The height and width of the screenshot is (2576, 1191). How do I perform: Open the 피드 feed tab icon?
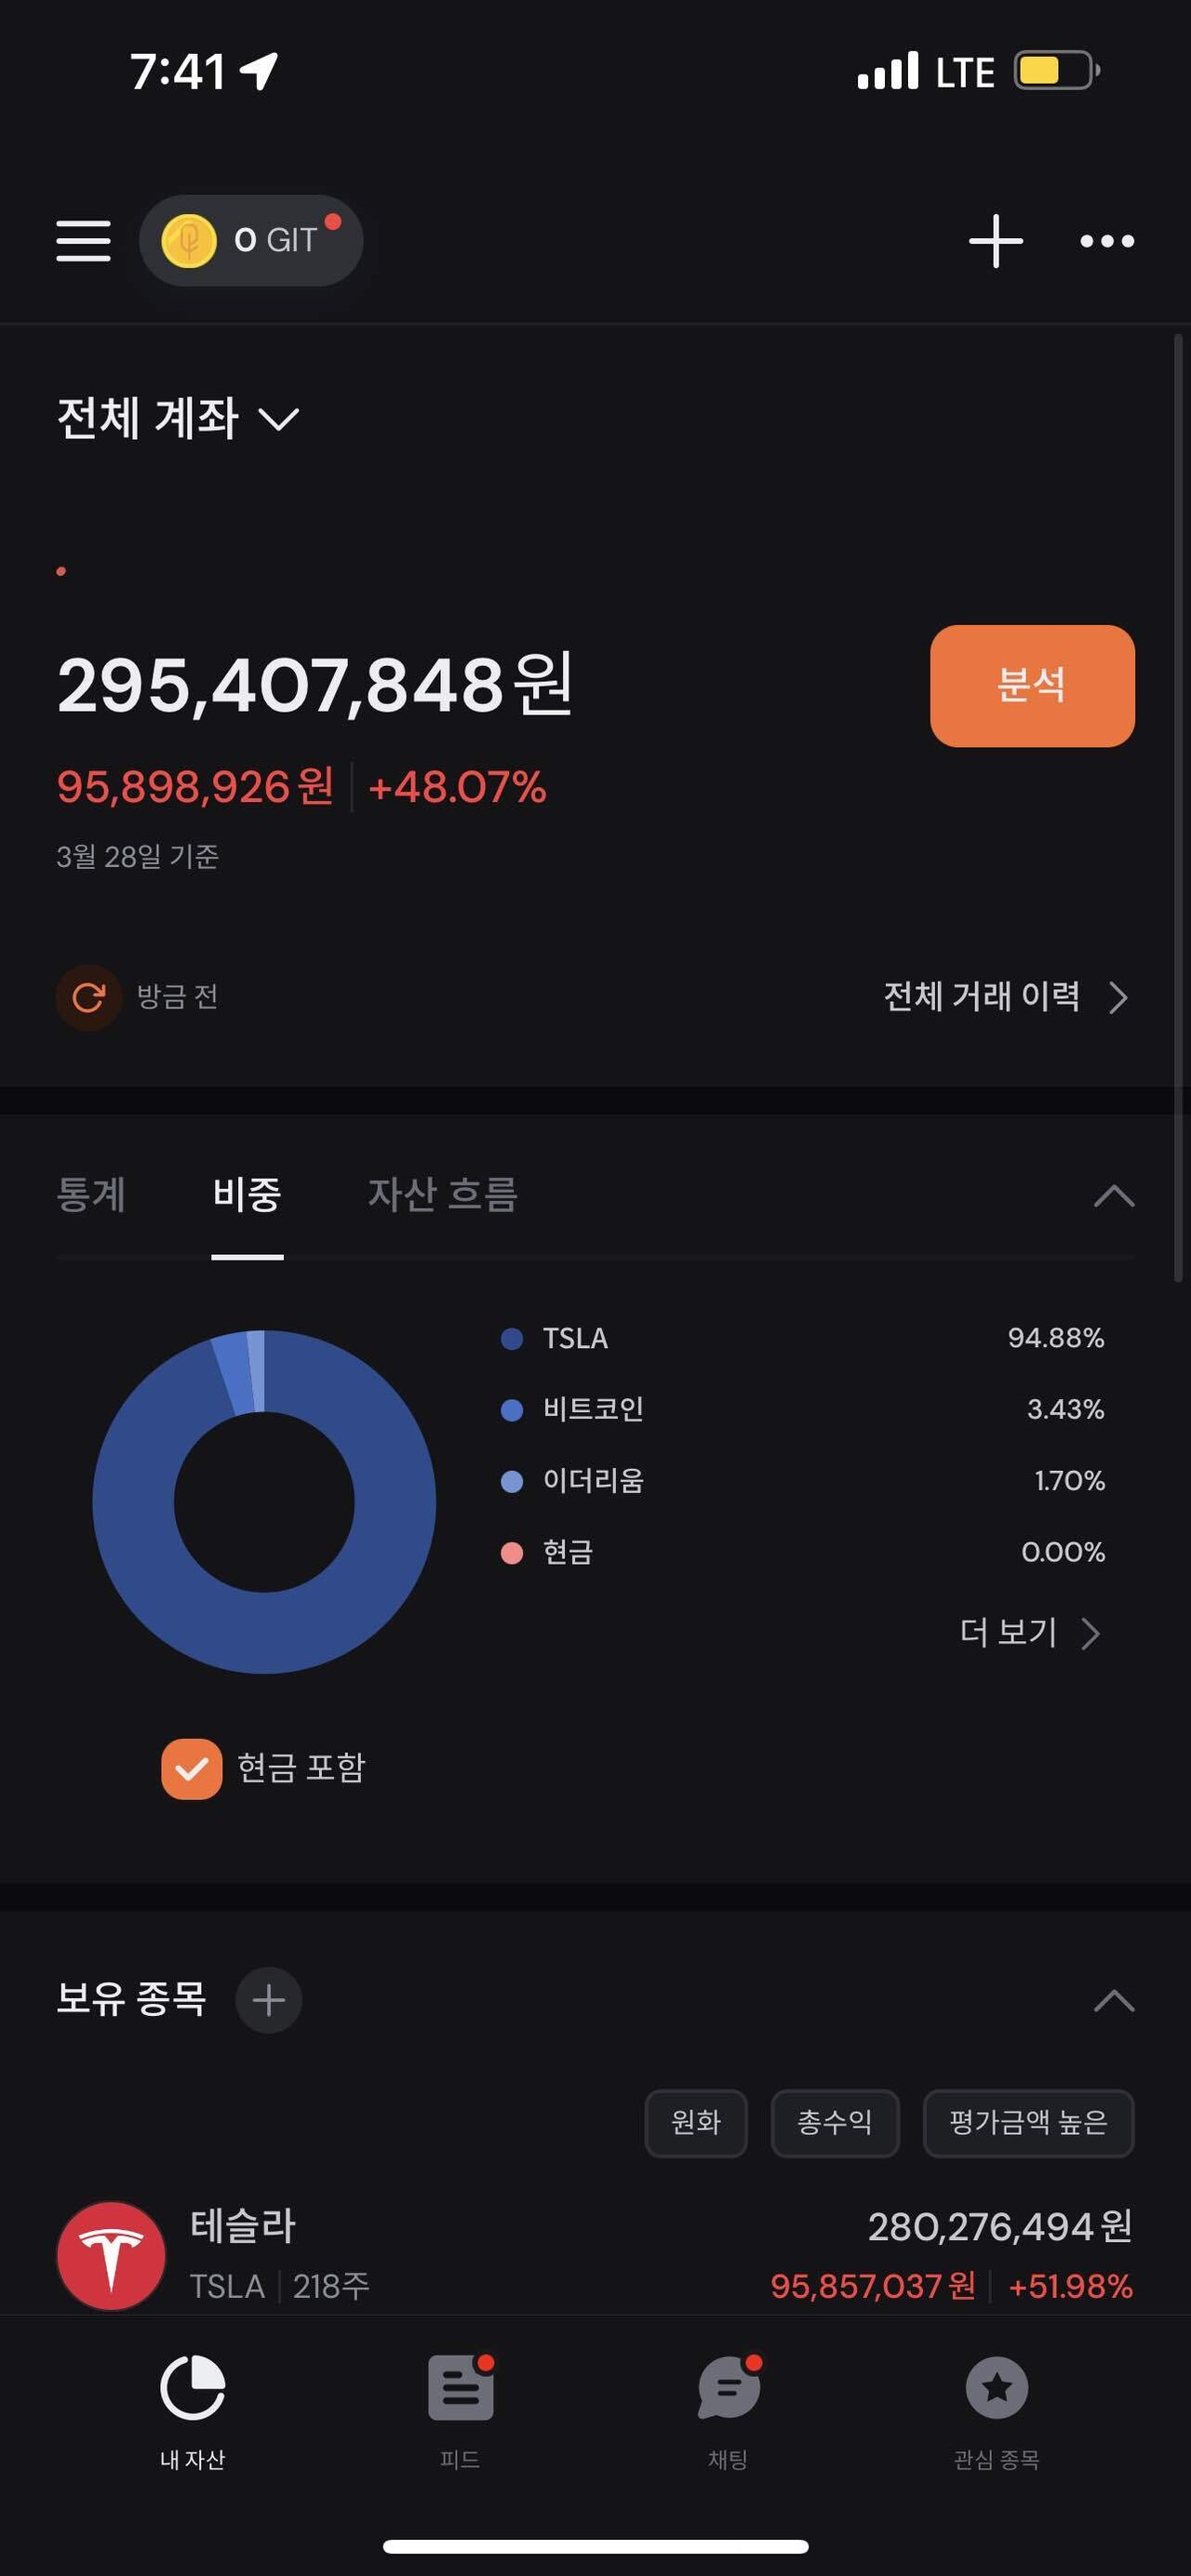pyautogui.click(x=460, y=2388)
